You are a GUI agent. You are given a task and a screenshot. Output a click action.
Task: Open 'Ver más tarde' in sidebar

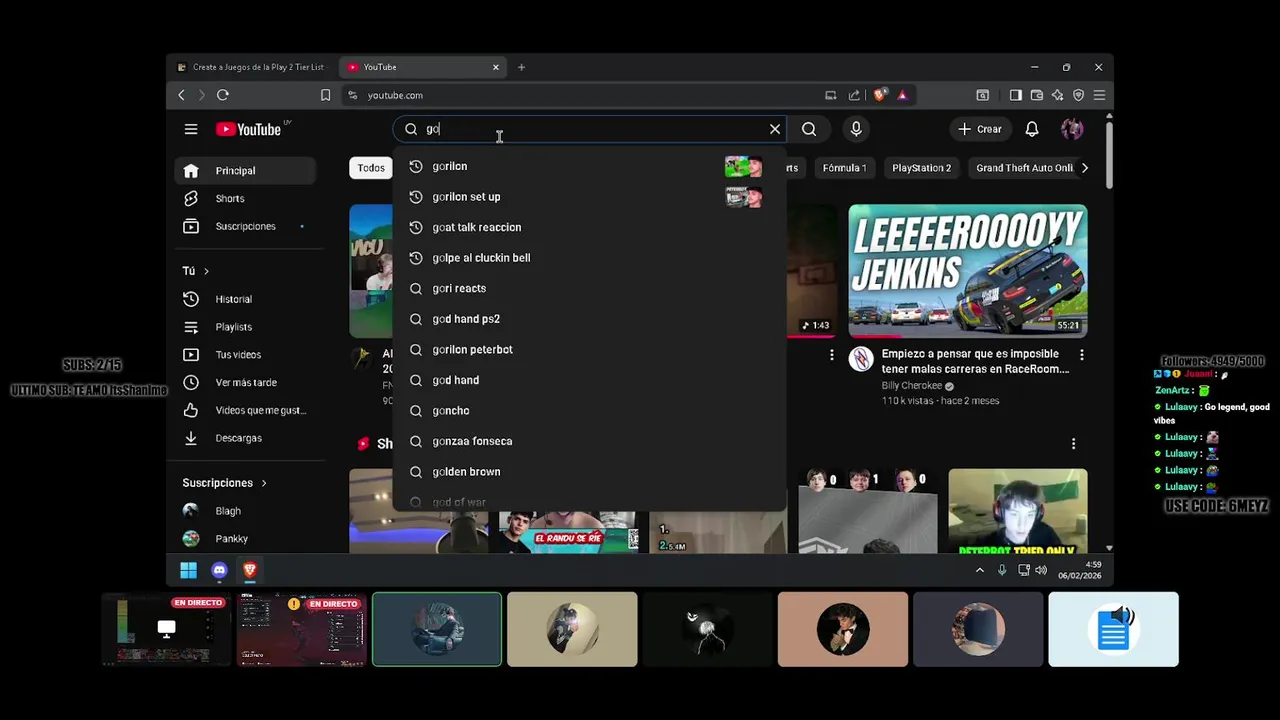pos(246,382)
